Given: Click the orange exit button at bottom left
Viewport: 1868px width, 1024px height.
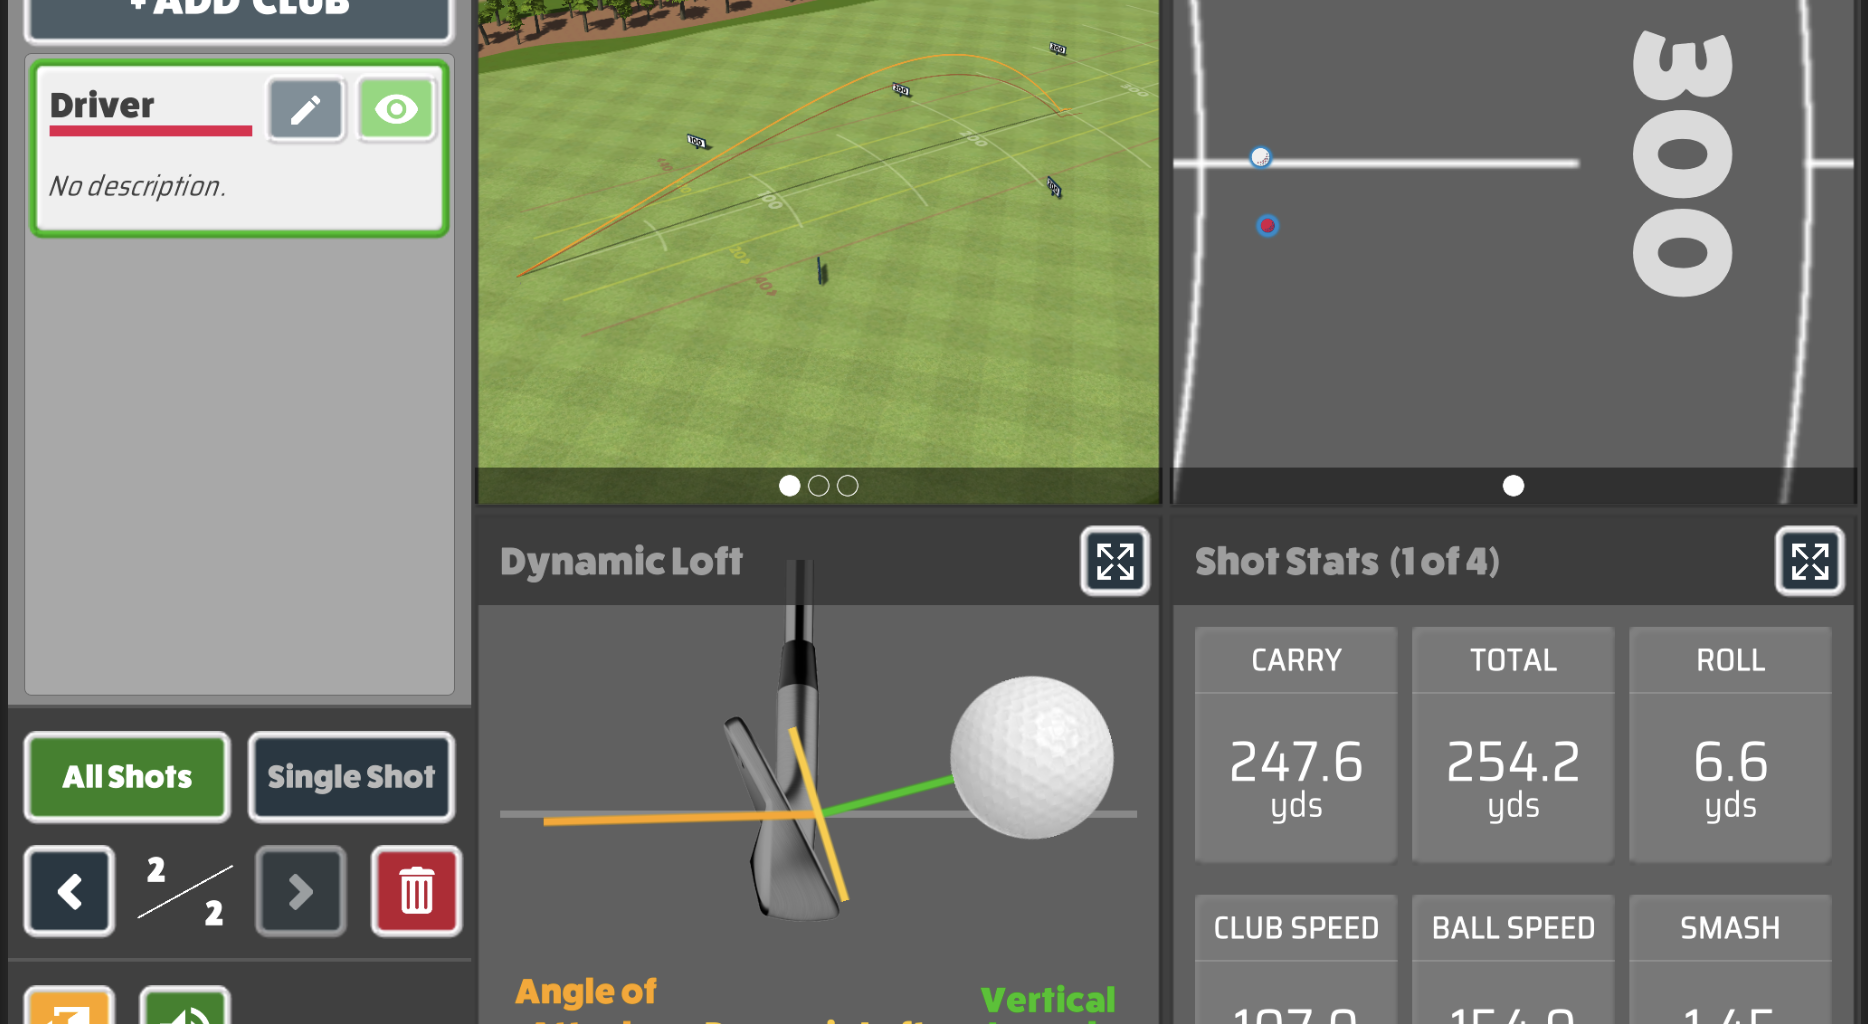Looking at the screenshot, I should tap(69, 1008).
